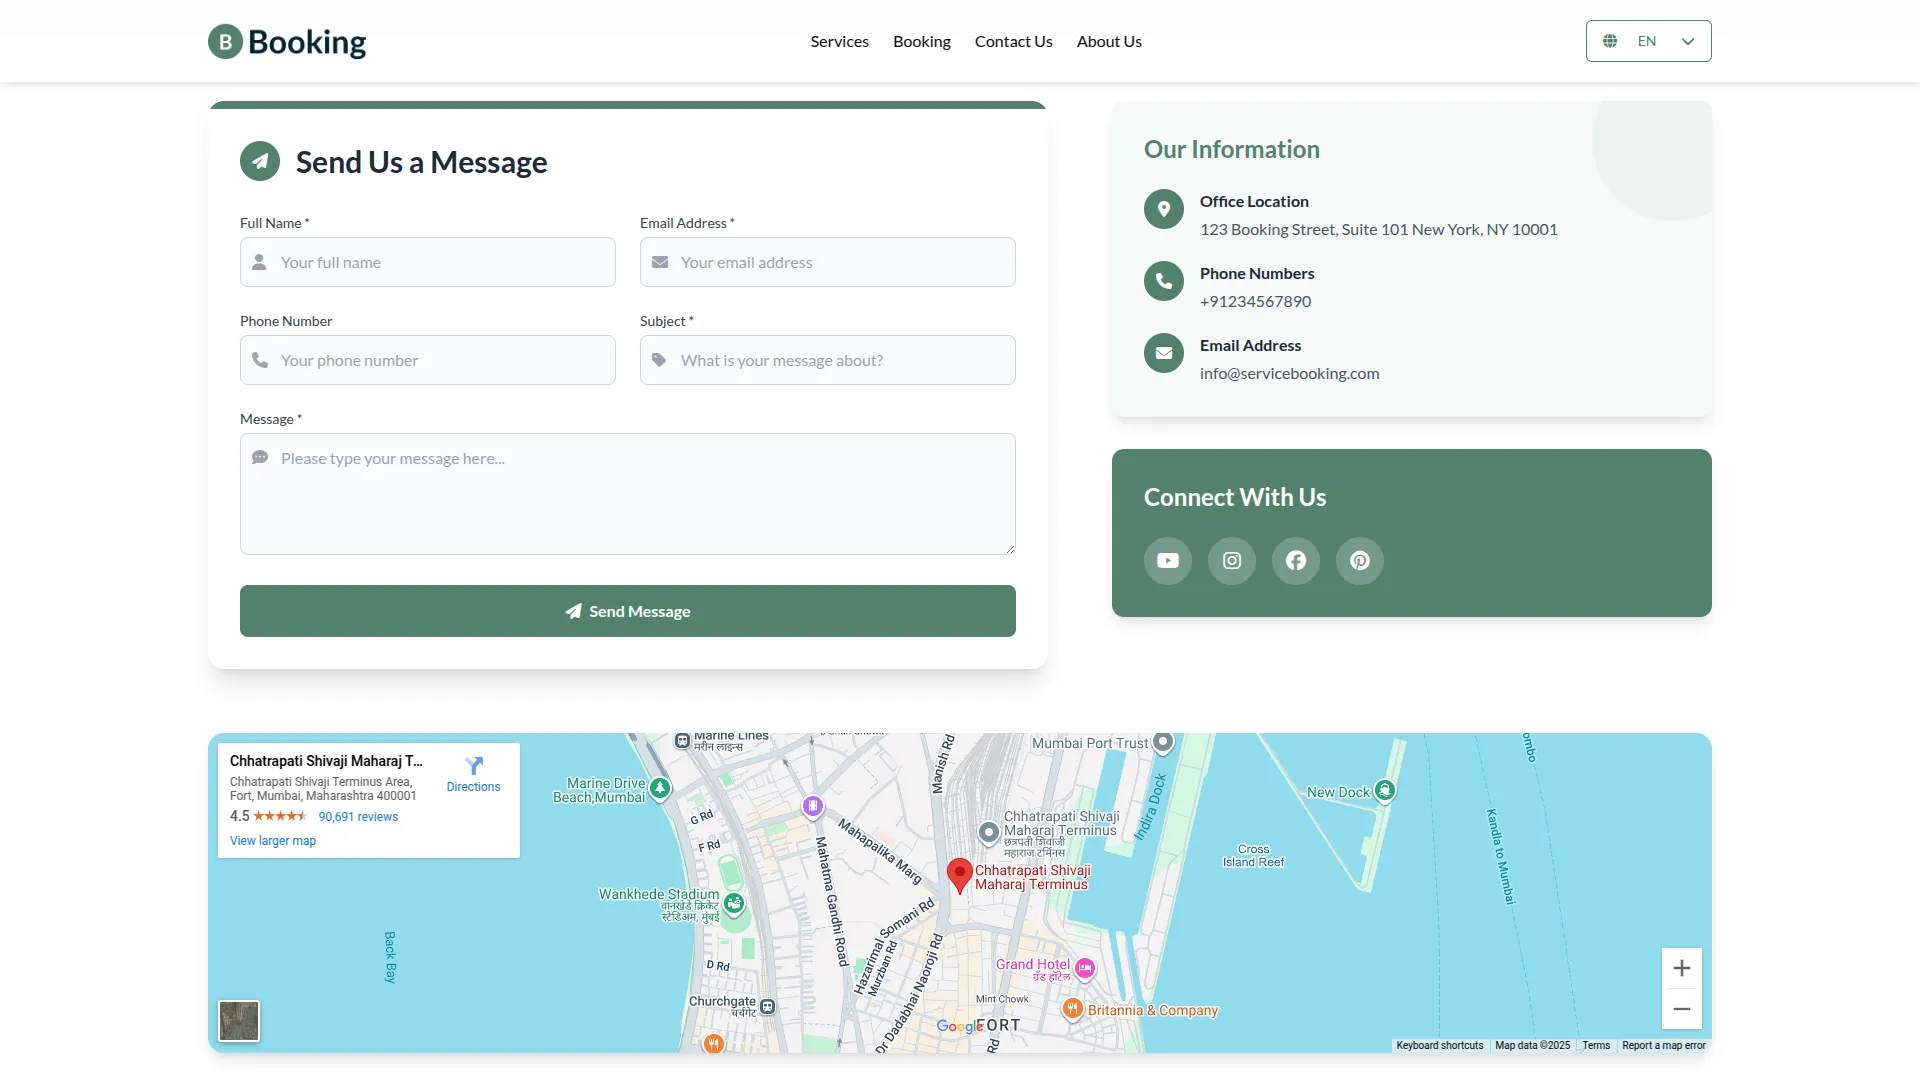The height and width of the screenshot is (1080, 1920).
Task: Open the Pinterest social icon
Action: pyautogui.click(x=1359, y=561)
